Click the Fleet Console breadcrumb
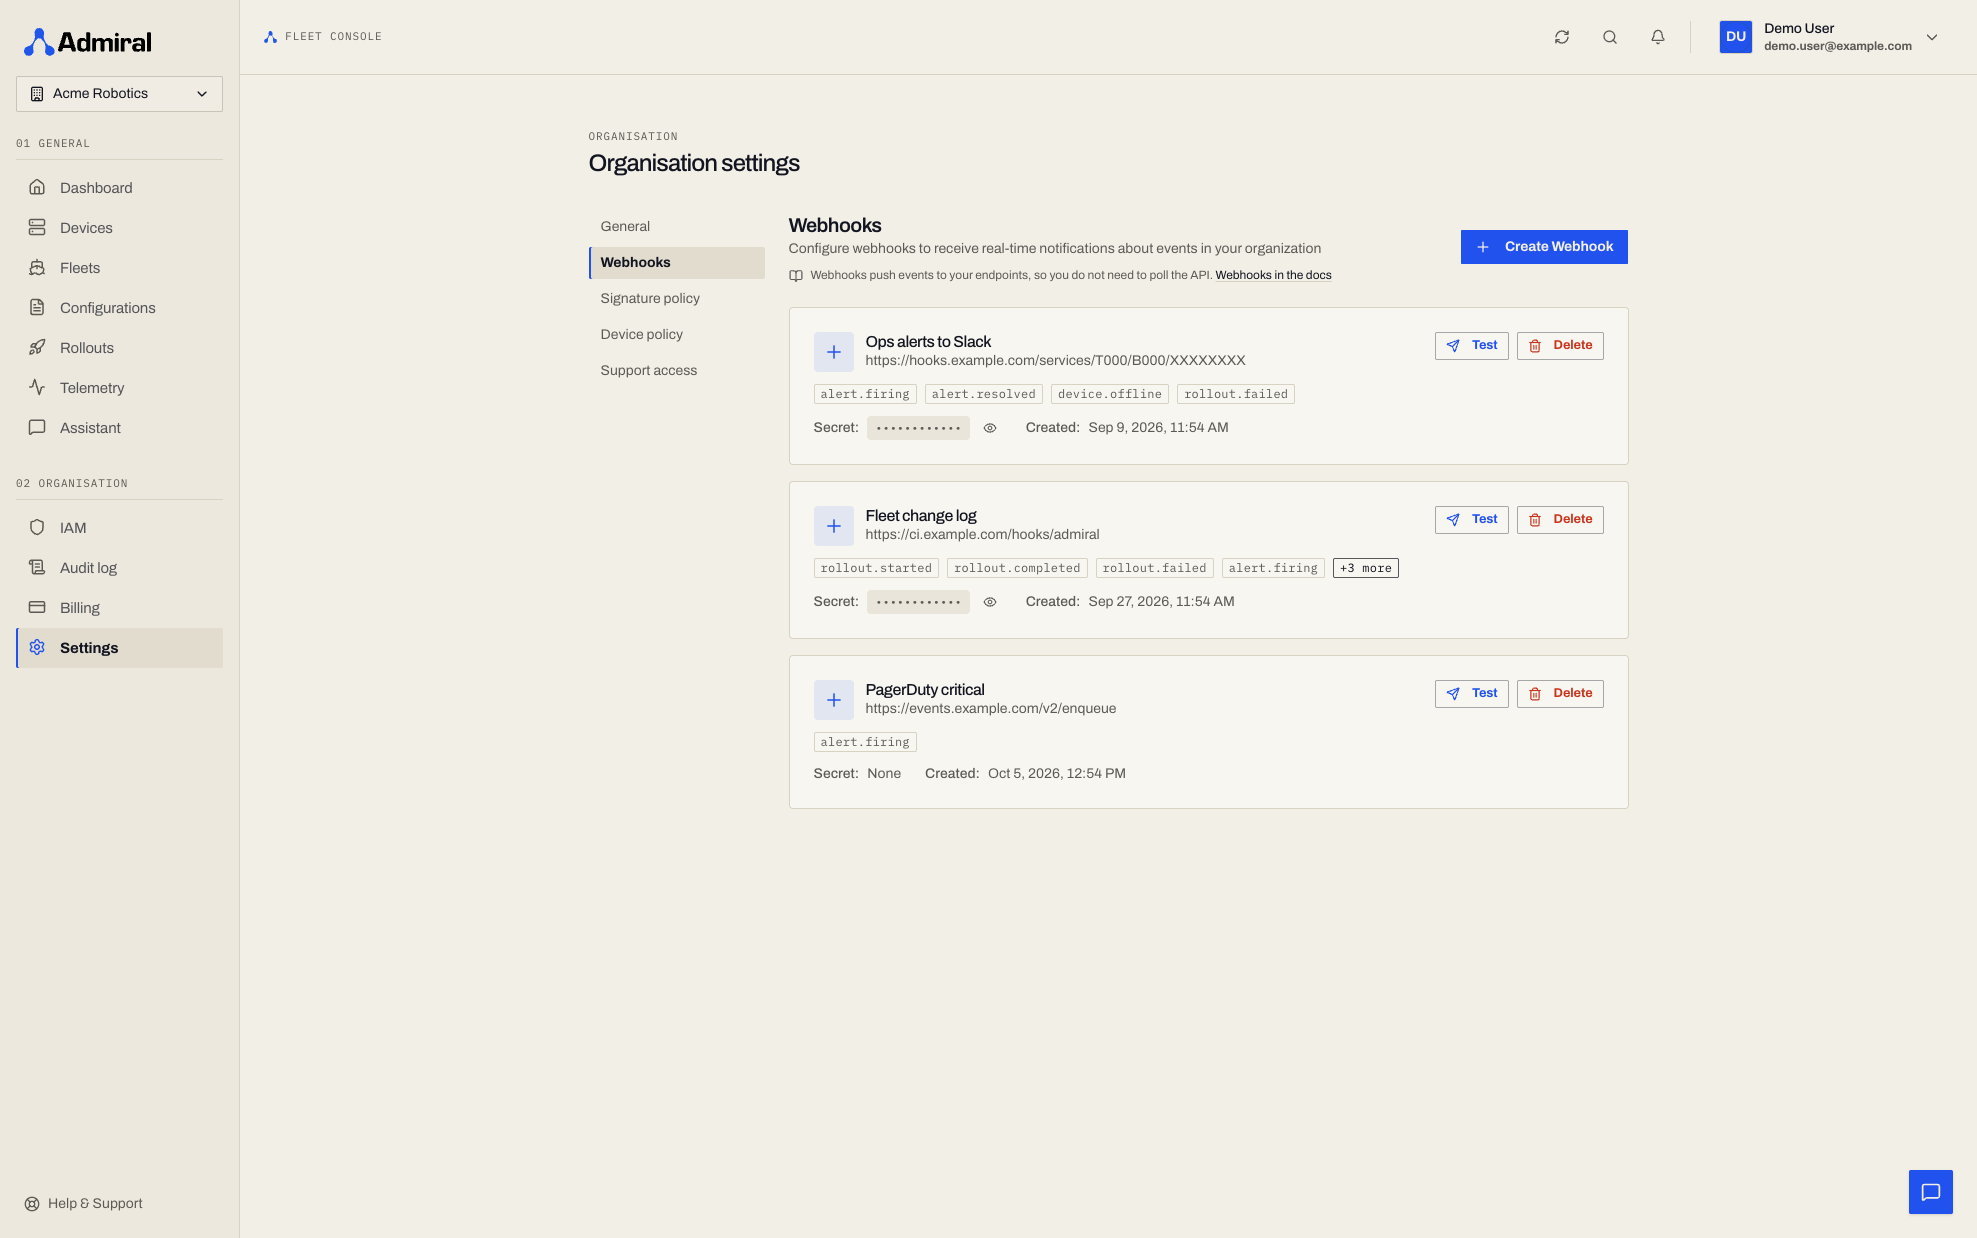 [323, 37]
